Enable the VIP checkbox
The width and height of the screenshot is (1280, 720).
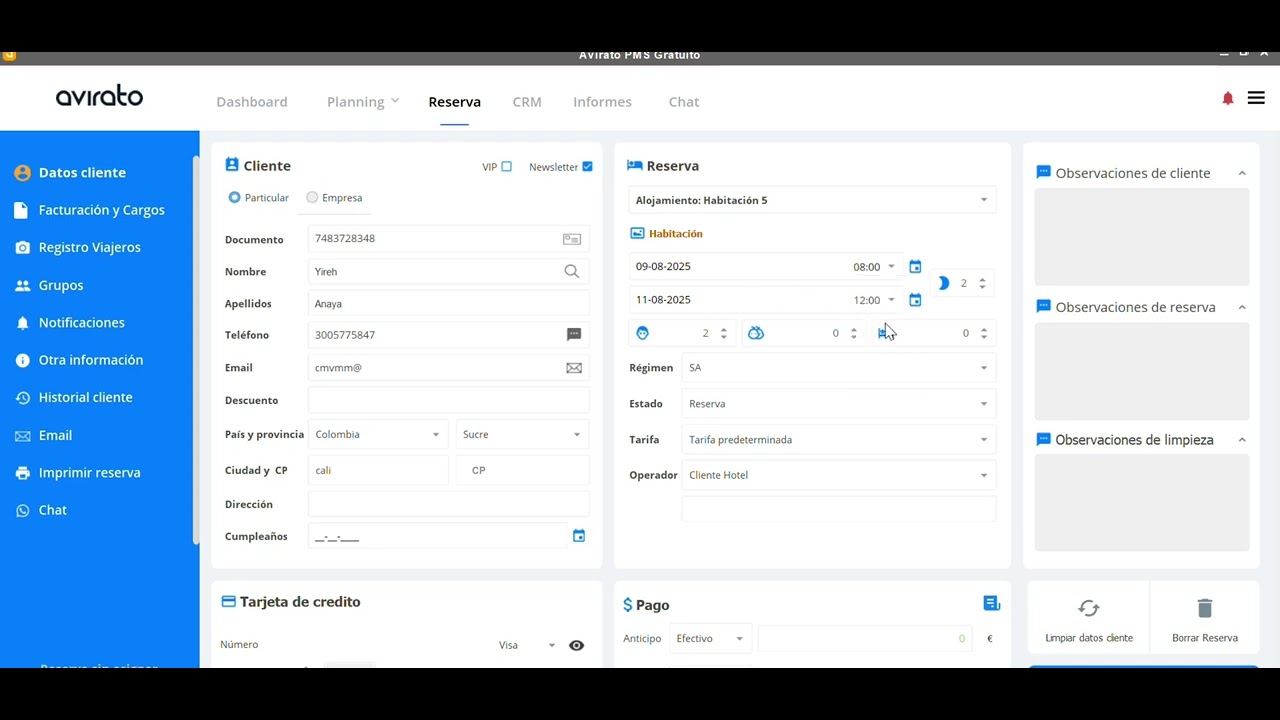[506, 167]
